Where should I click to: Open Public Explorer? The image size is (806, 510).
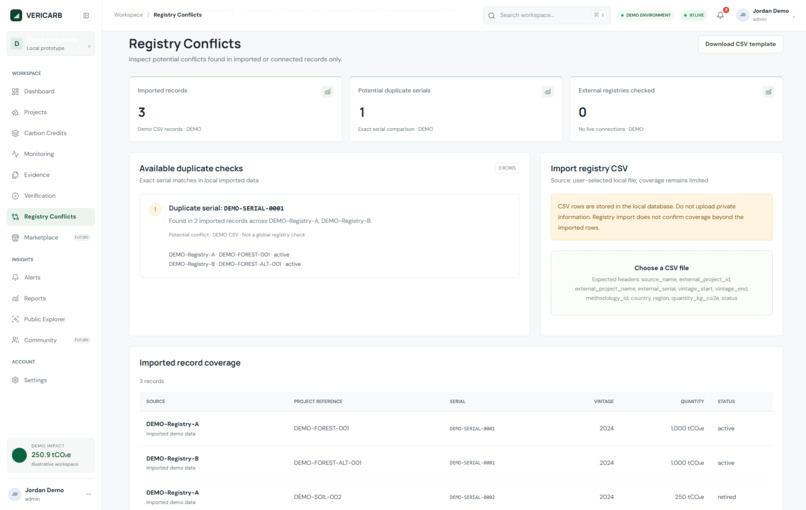[51, 319]
